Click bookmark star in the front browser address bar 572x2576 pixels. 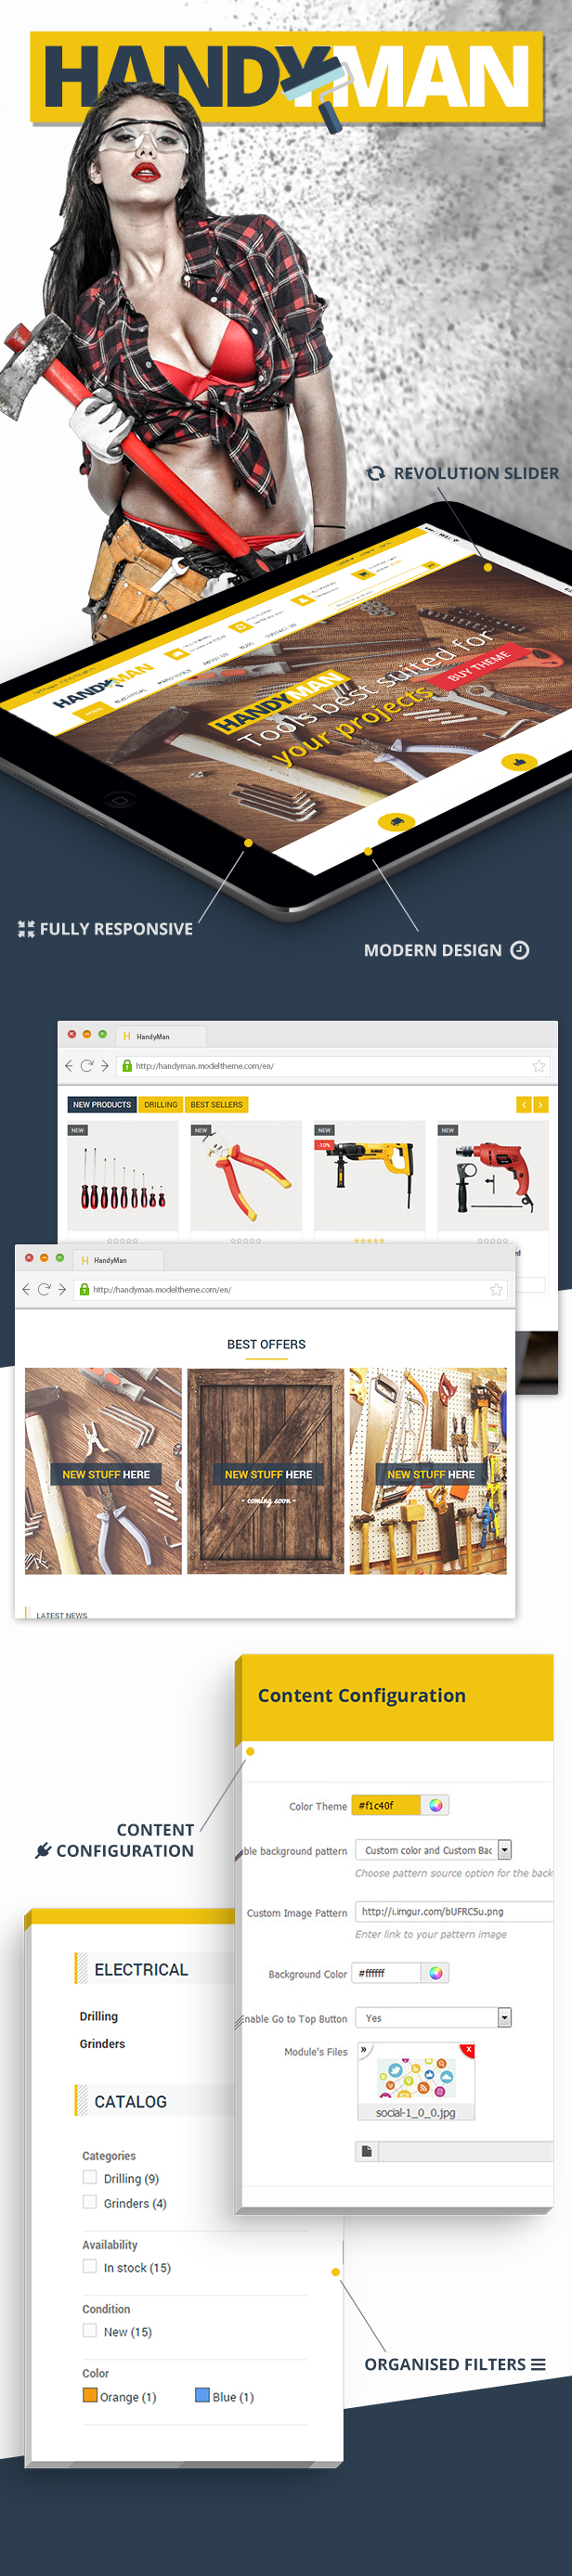(x=496, y=1289)
